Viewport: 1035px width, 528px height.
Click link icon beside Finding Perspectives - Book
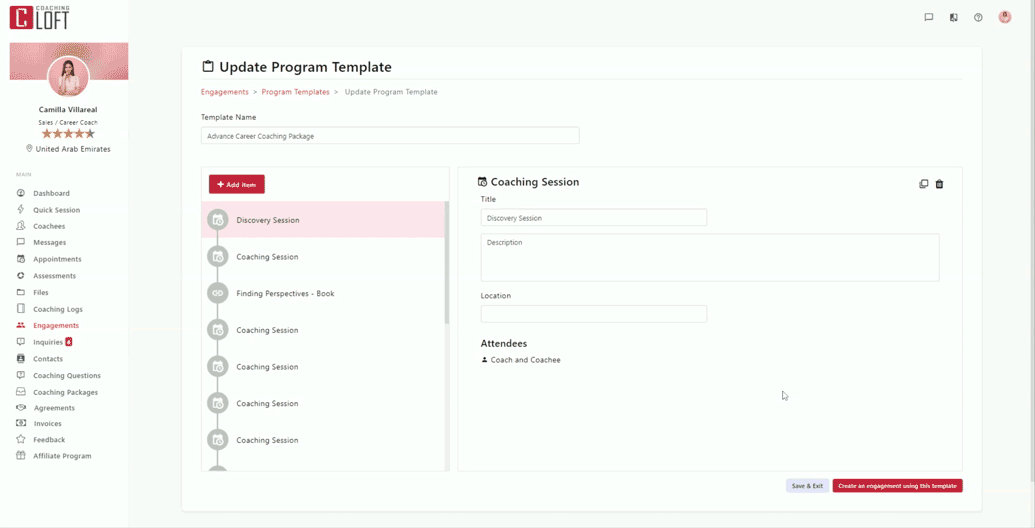(218, 293)
